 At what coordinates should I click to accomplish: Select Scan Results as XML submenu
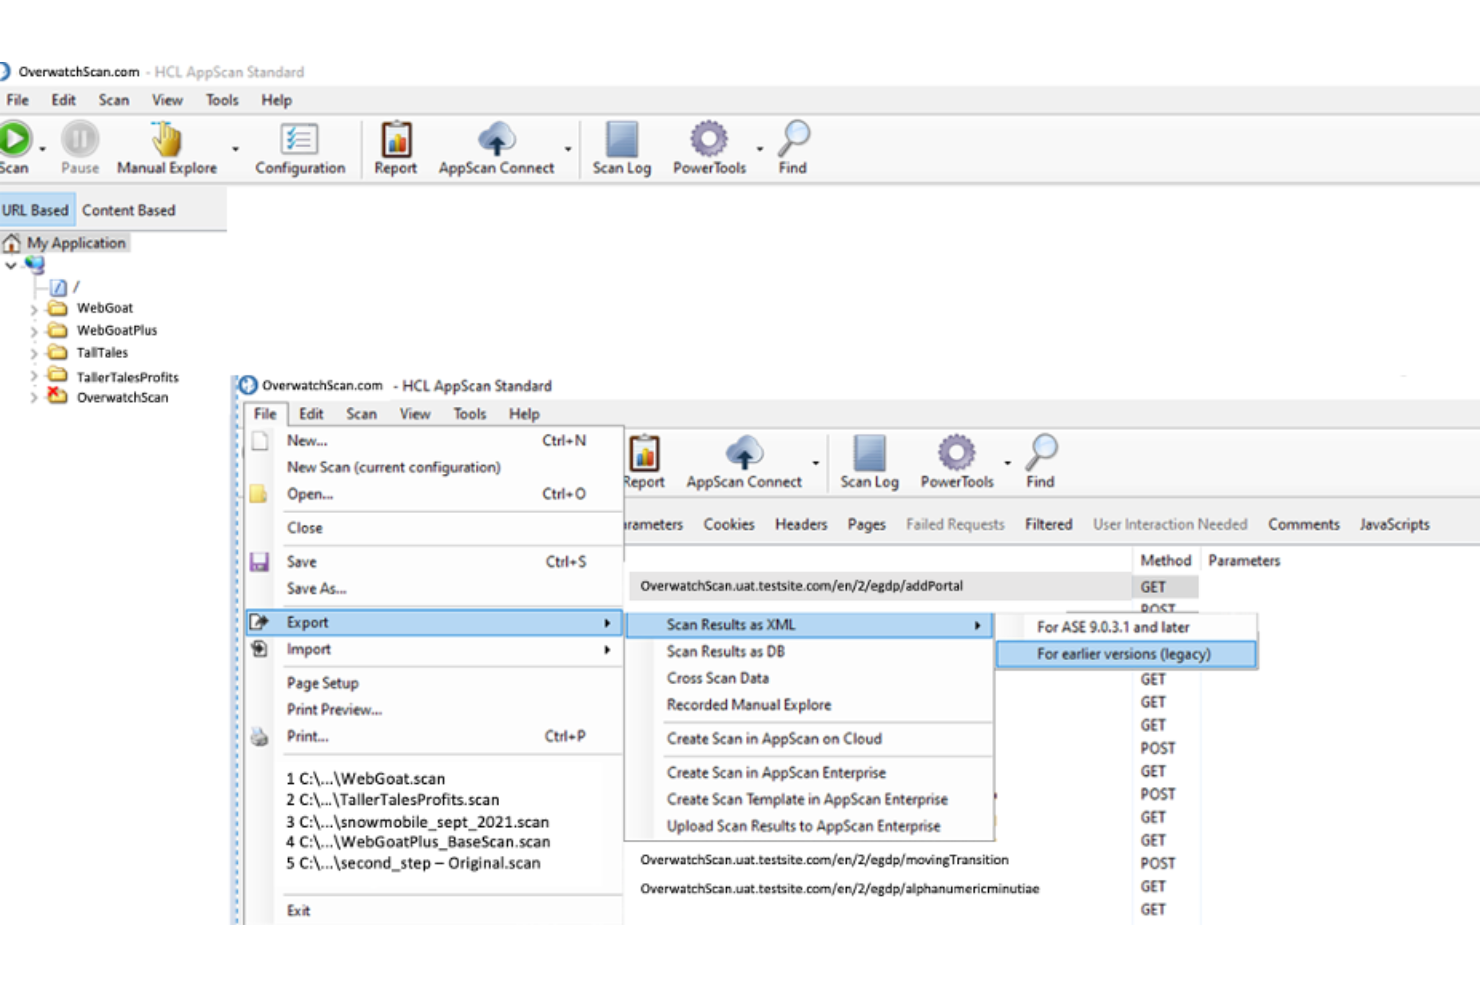(810, 625)
